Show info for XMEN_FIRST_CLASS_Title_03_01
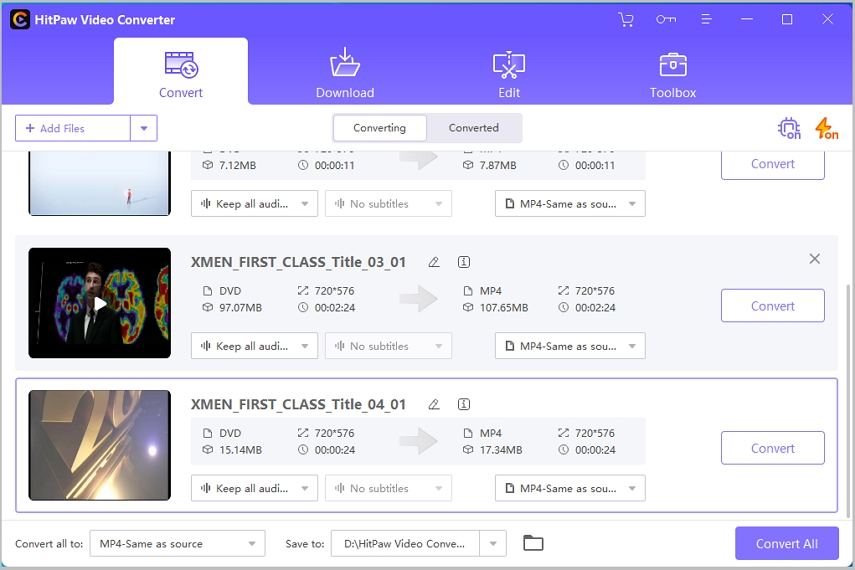Screen dimensions: 855x570 (463, 262)
